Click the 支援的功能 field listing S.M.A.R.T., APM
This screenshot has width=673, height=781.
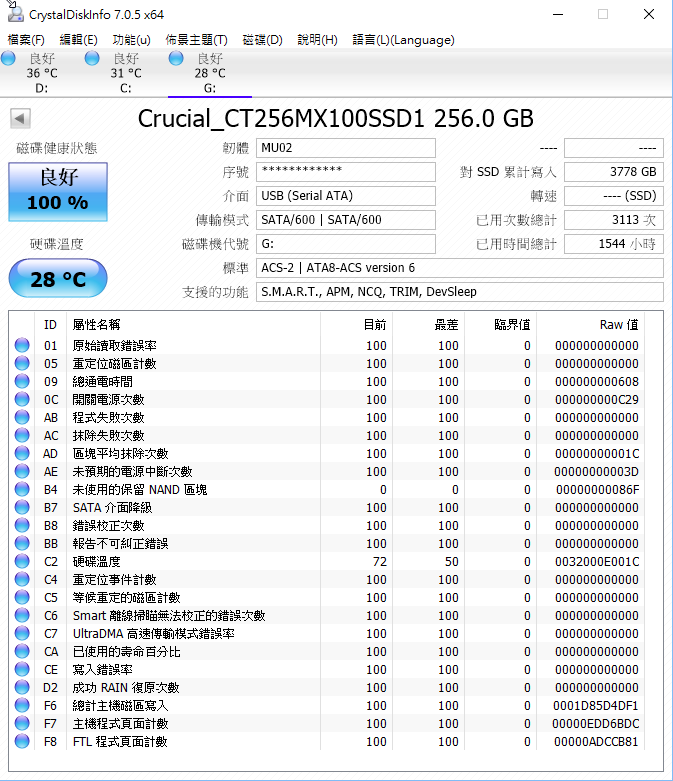[460, 291]
